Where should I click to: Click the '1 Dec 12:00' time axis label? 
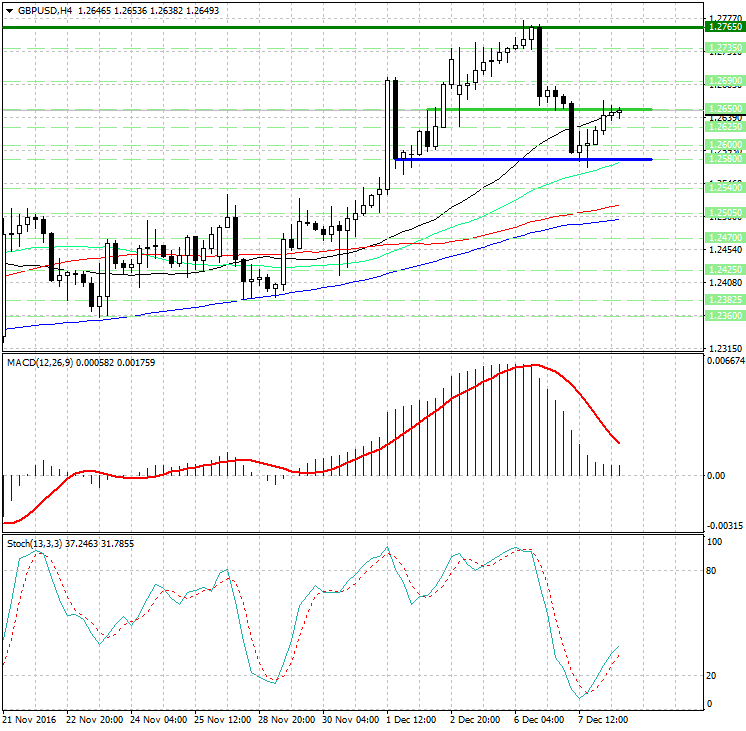coord(411,719)
